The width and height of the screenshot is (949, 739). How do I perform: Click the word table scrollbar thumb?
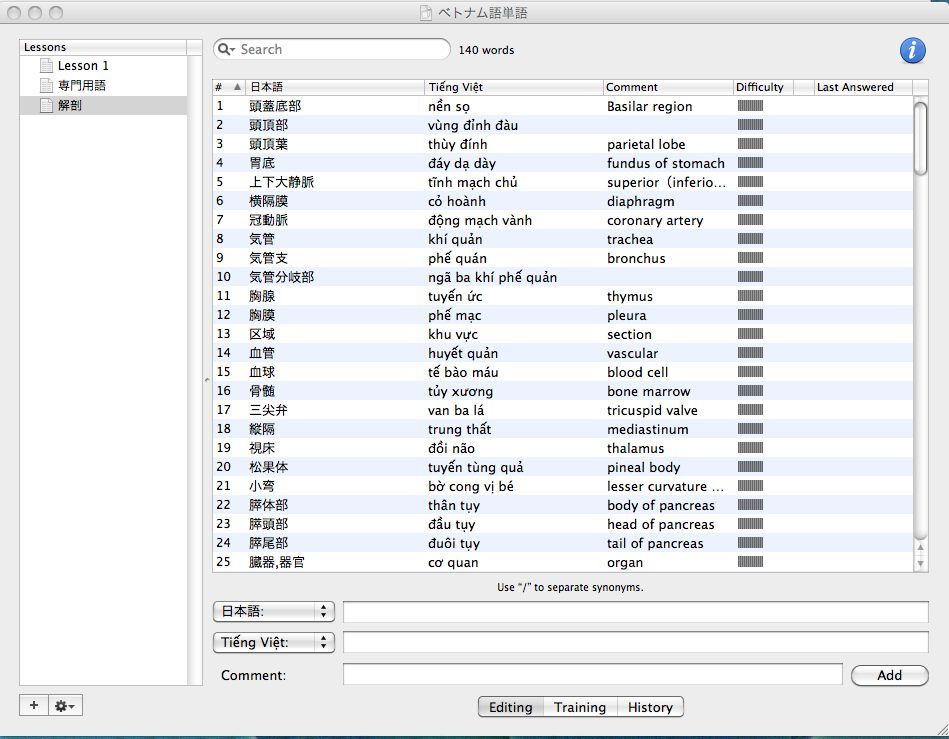pyautogui.click(x=920, y=139)
